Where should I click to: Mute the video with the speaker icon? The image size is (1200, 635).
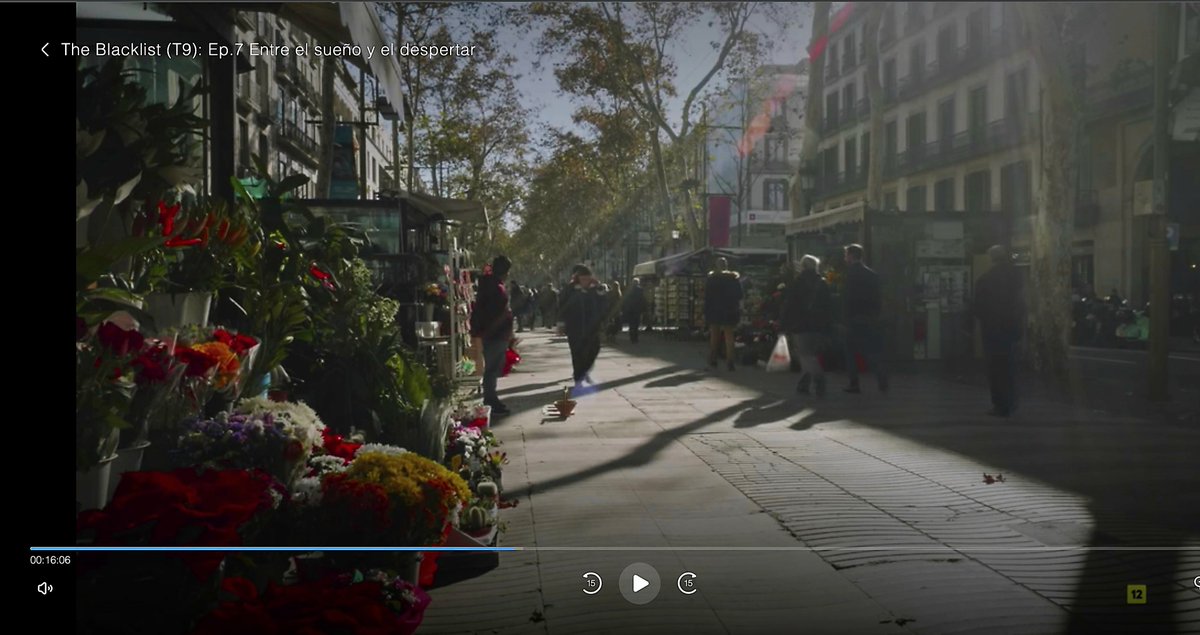coord(45,588)
